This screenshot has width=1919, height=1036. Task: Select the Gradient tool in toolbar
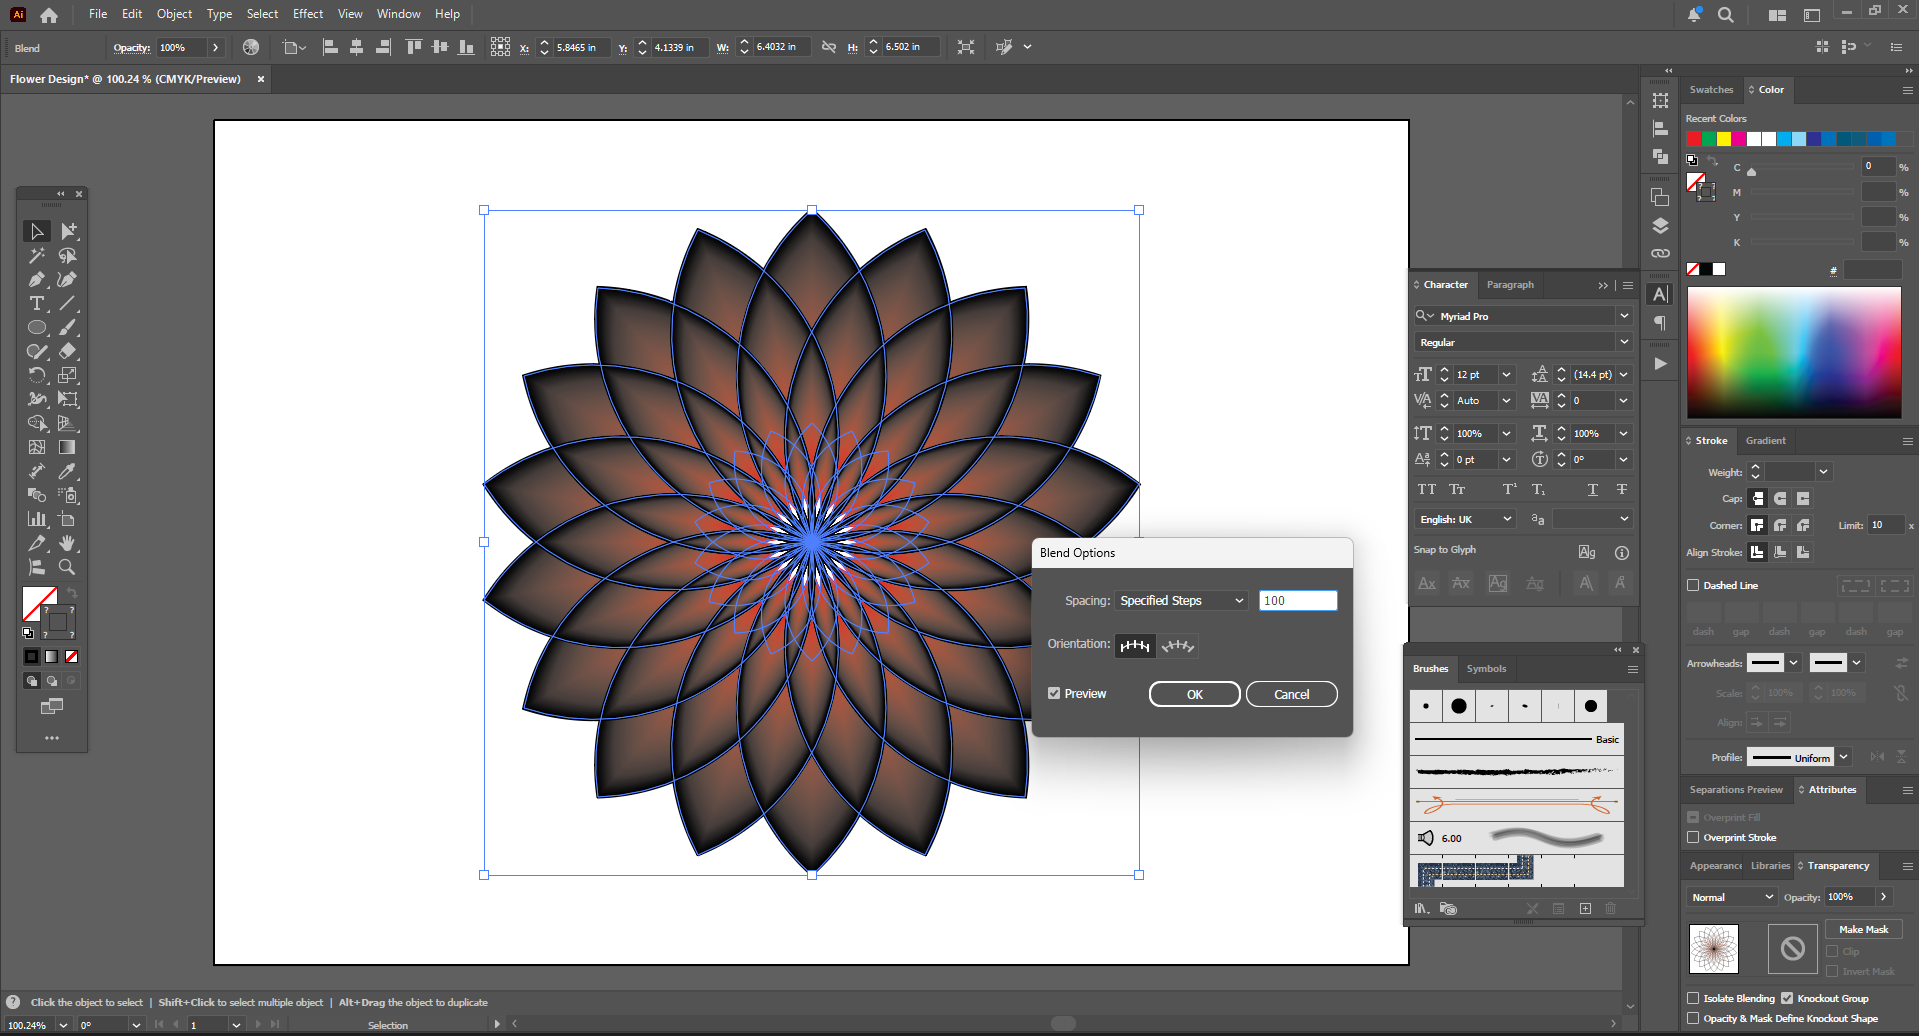point(67,447)
